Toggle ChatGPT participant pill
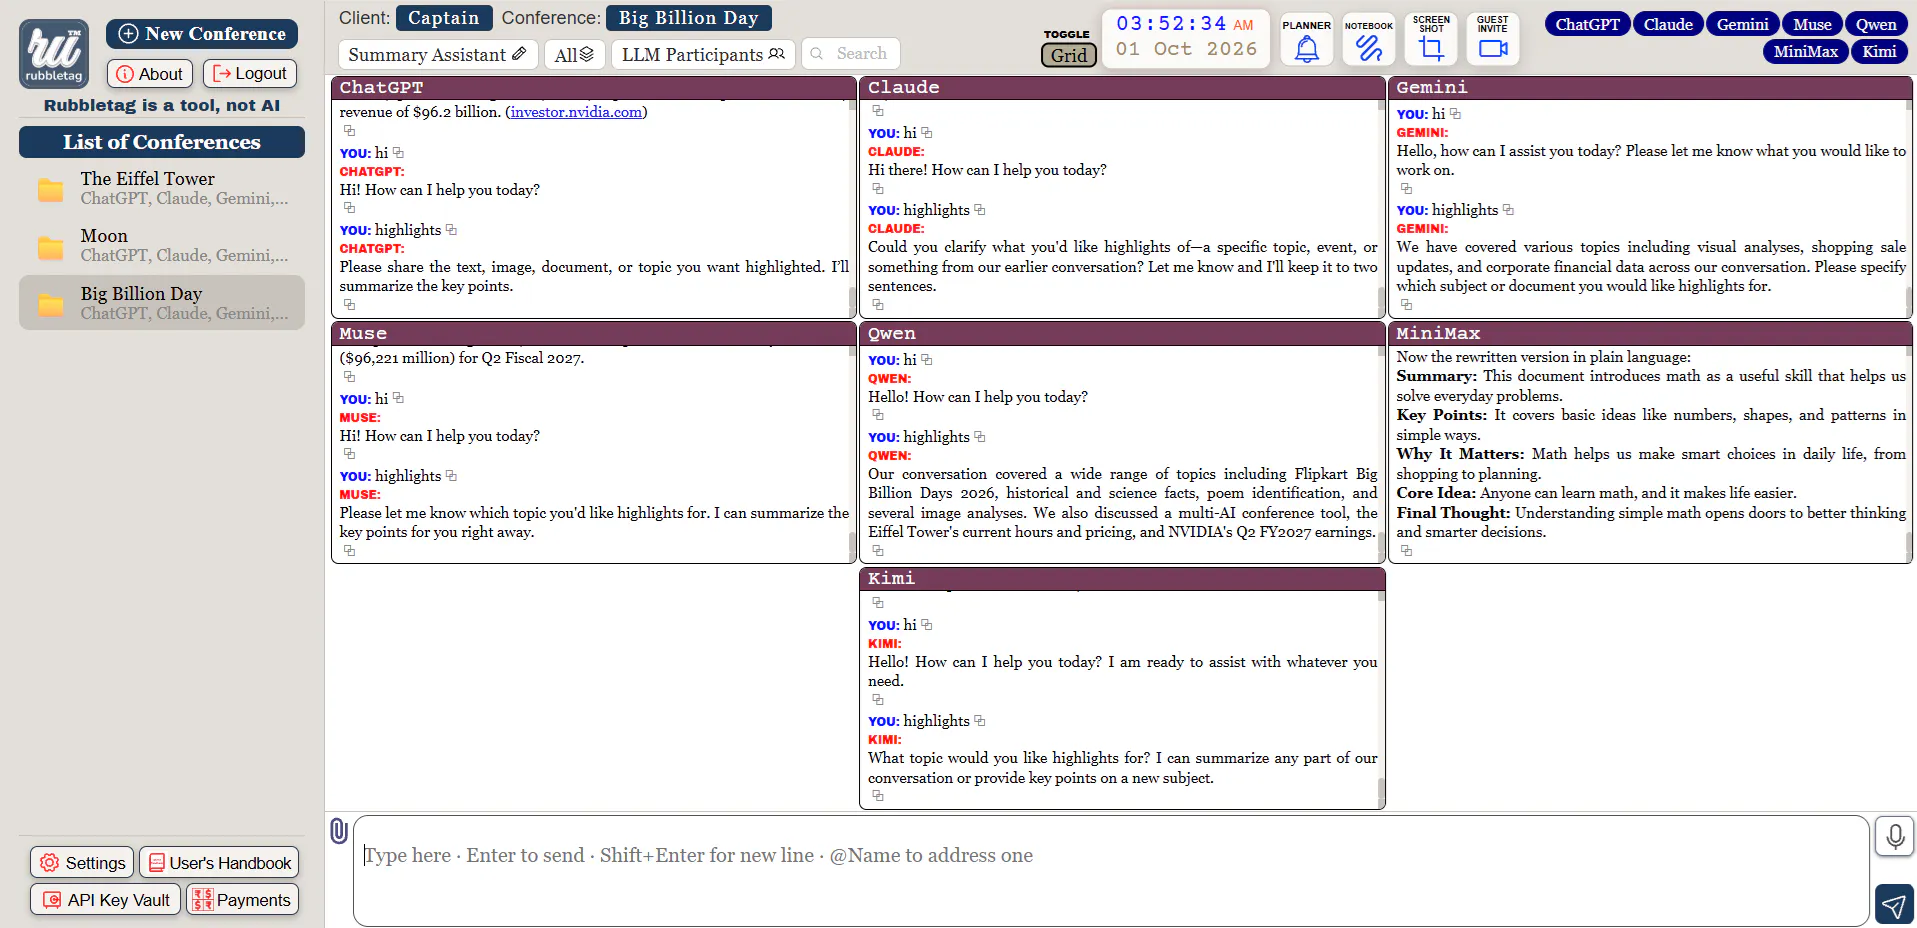This screenshot has height=928, width=1917. (1587, 24)
